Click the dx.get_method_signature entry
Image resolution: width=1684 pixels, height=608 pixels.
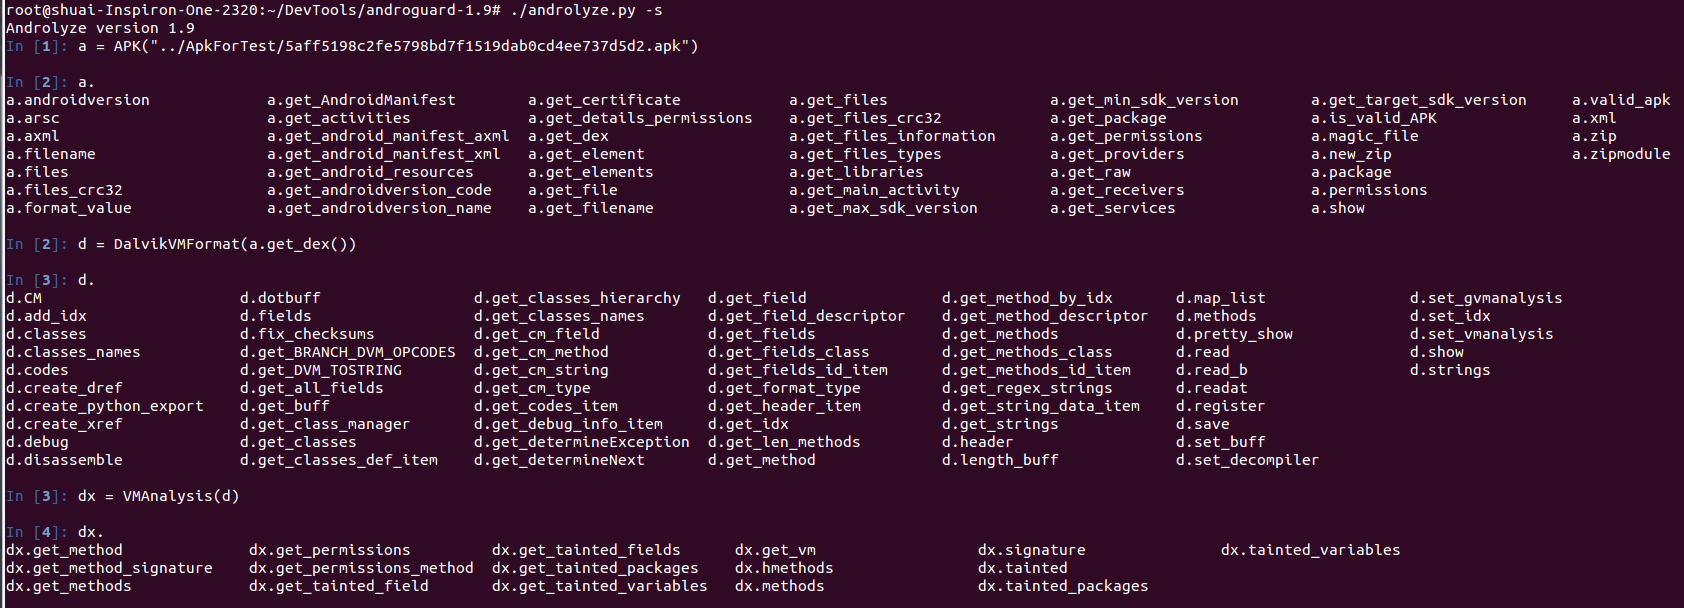click(109, 568)
